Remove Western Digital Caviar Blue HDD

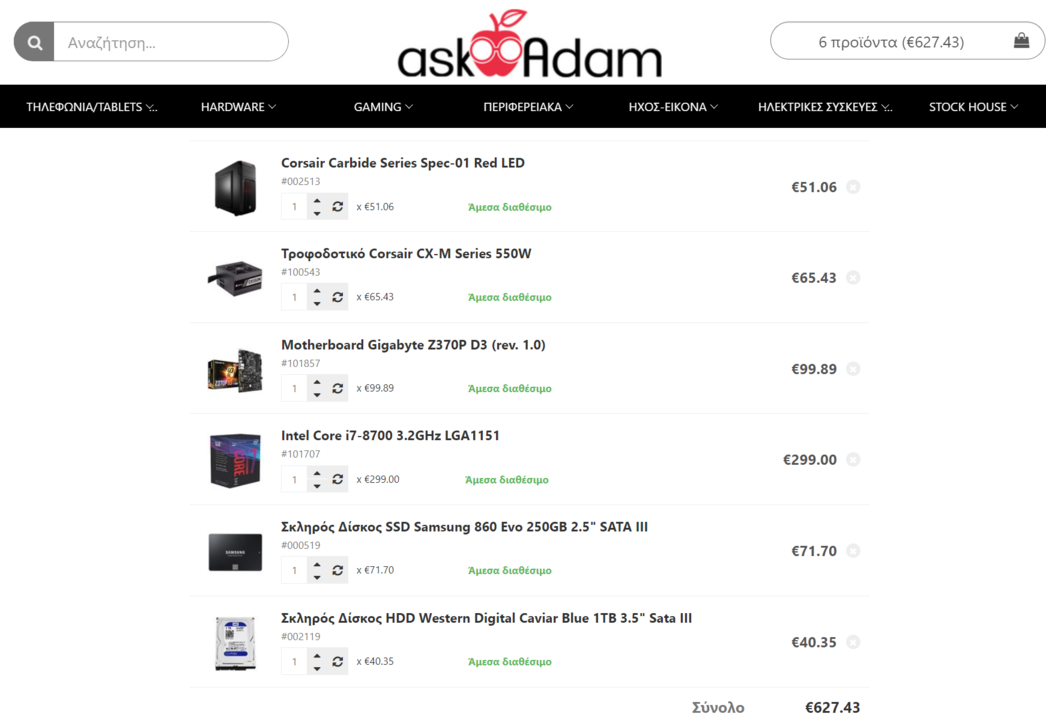[853, 642]
